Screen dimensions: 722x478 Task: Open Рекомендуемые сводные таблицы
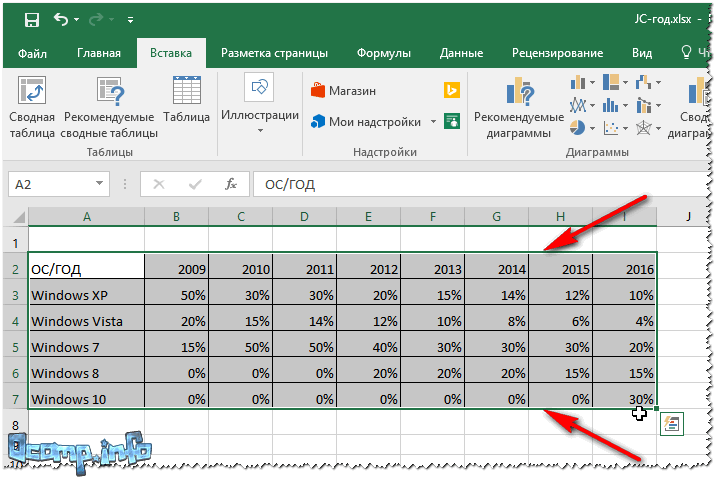coord(109,108)
